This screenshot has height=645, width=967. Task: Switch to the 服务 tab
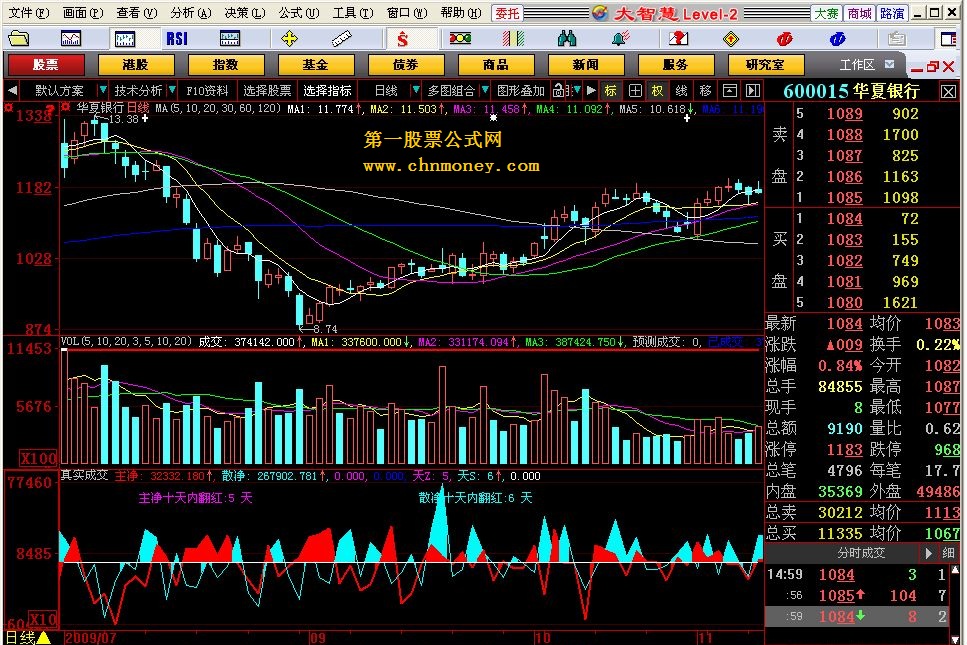(676, 65)
